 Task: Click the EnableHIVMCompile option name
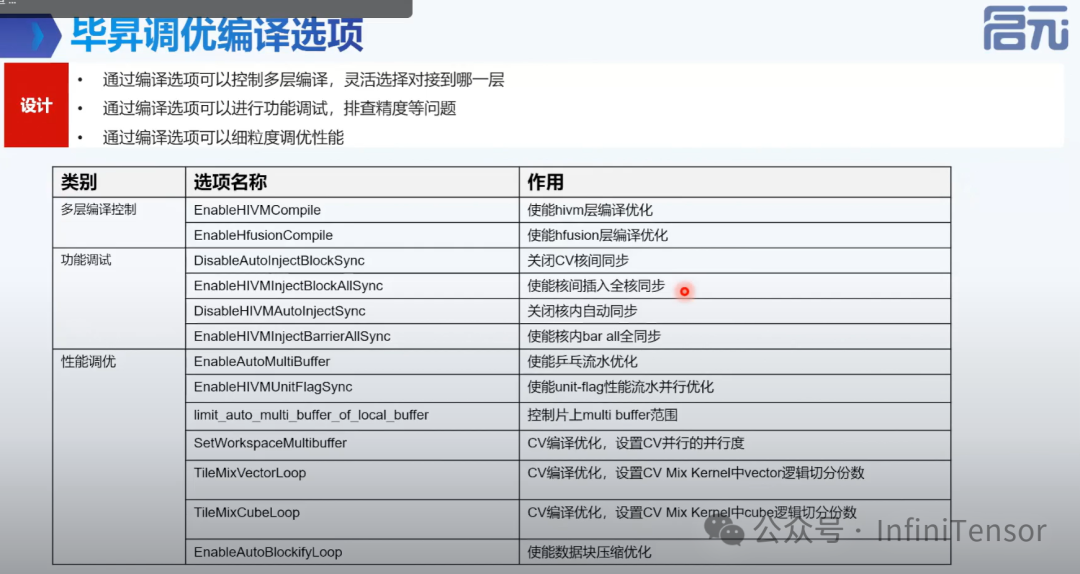point(257,210)
